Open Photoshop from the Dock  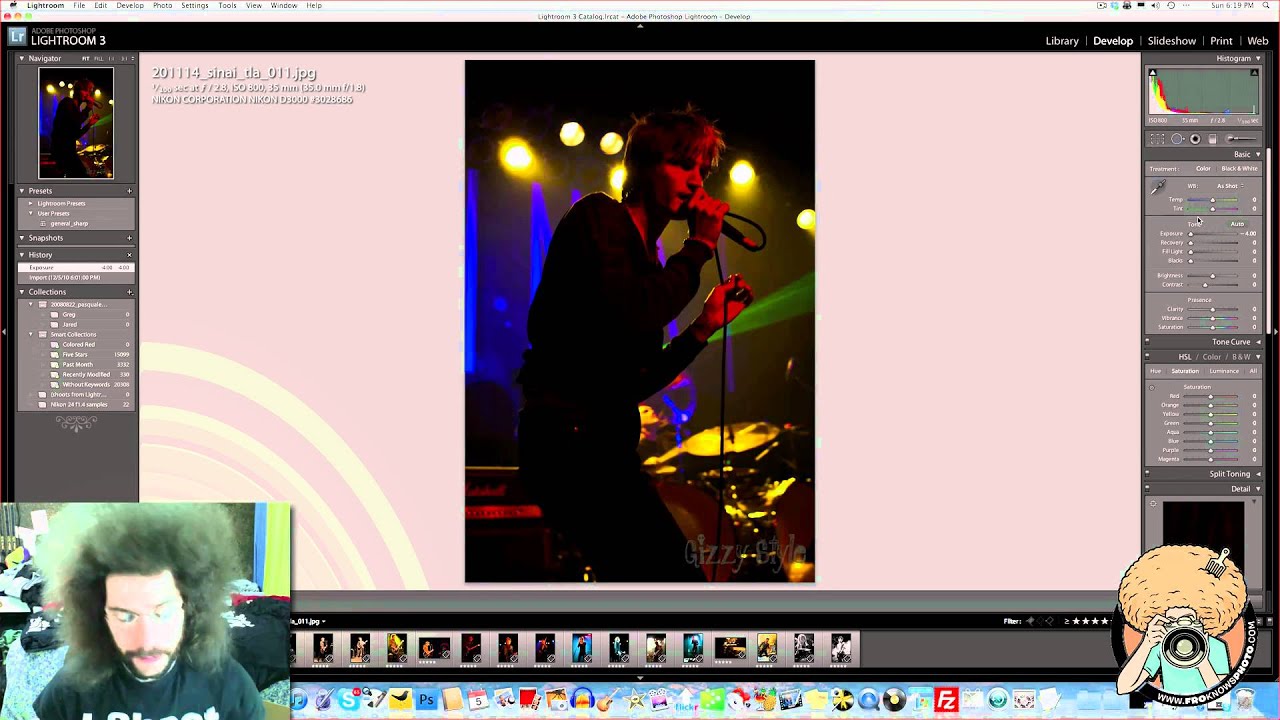pyautogui.click(x=427, y=700)
